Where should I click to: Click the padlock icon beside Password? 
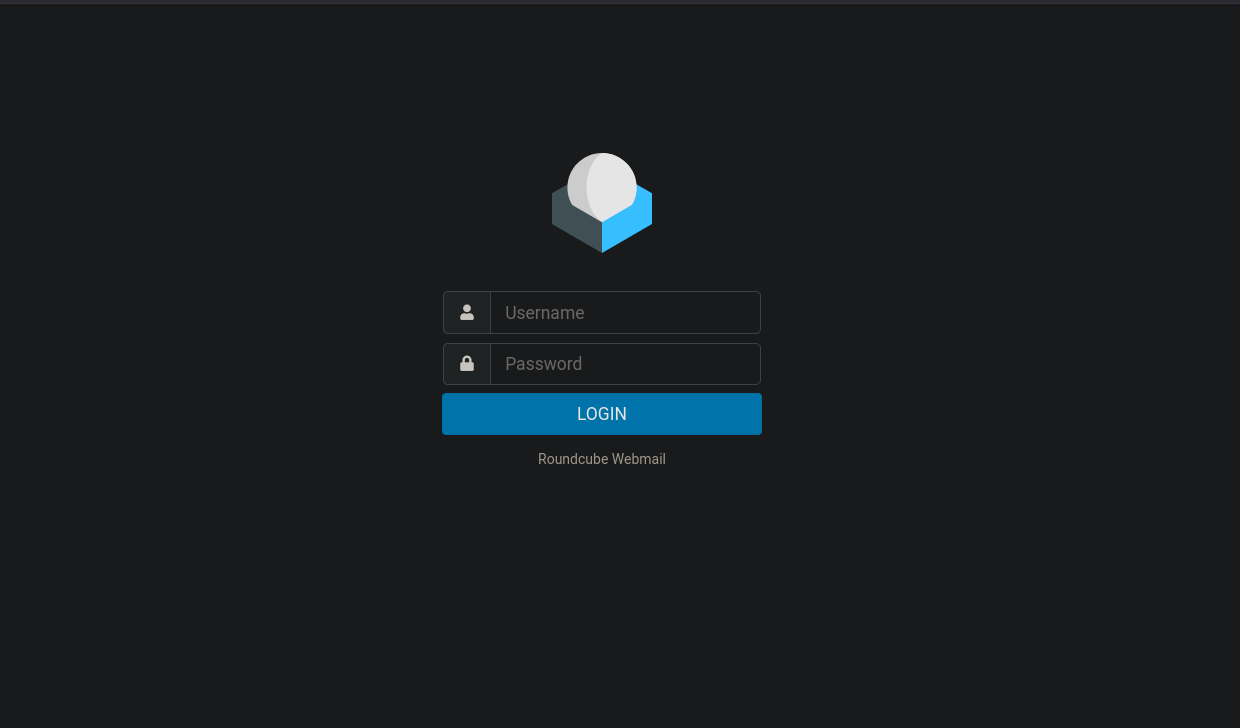pyautogui.click(x=467, y=363)
